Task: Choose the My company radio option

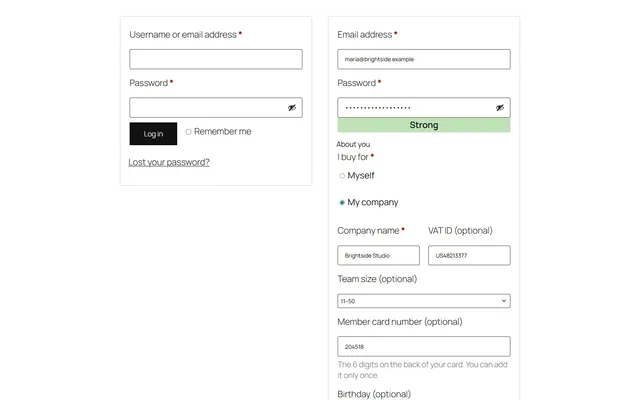Action: point(342,202)
